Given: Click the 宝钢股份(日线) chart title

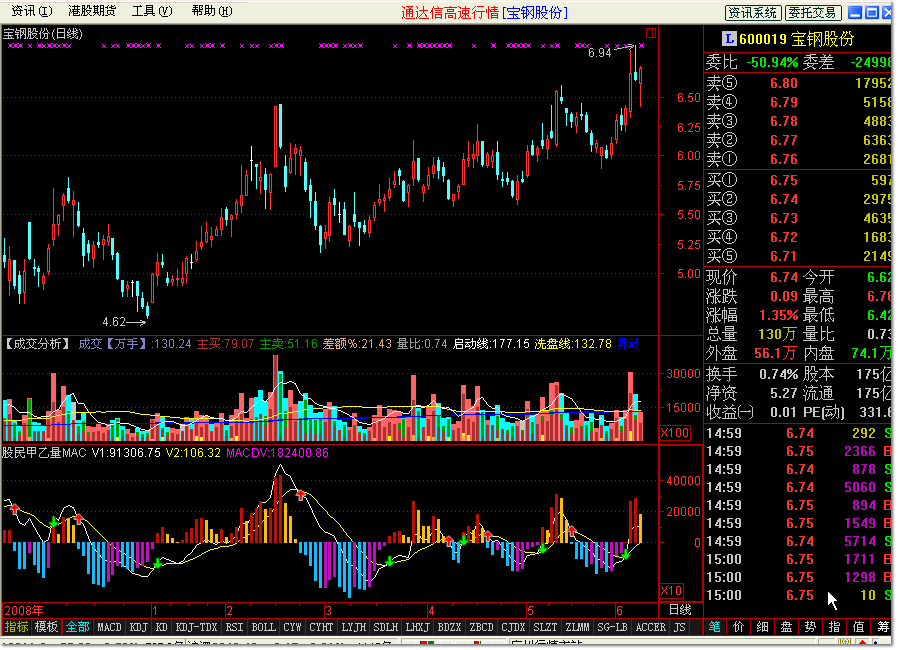Looking at the screenshot, I should coord(43,34).
